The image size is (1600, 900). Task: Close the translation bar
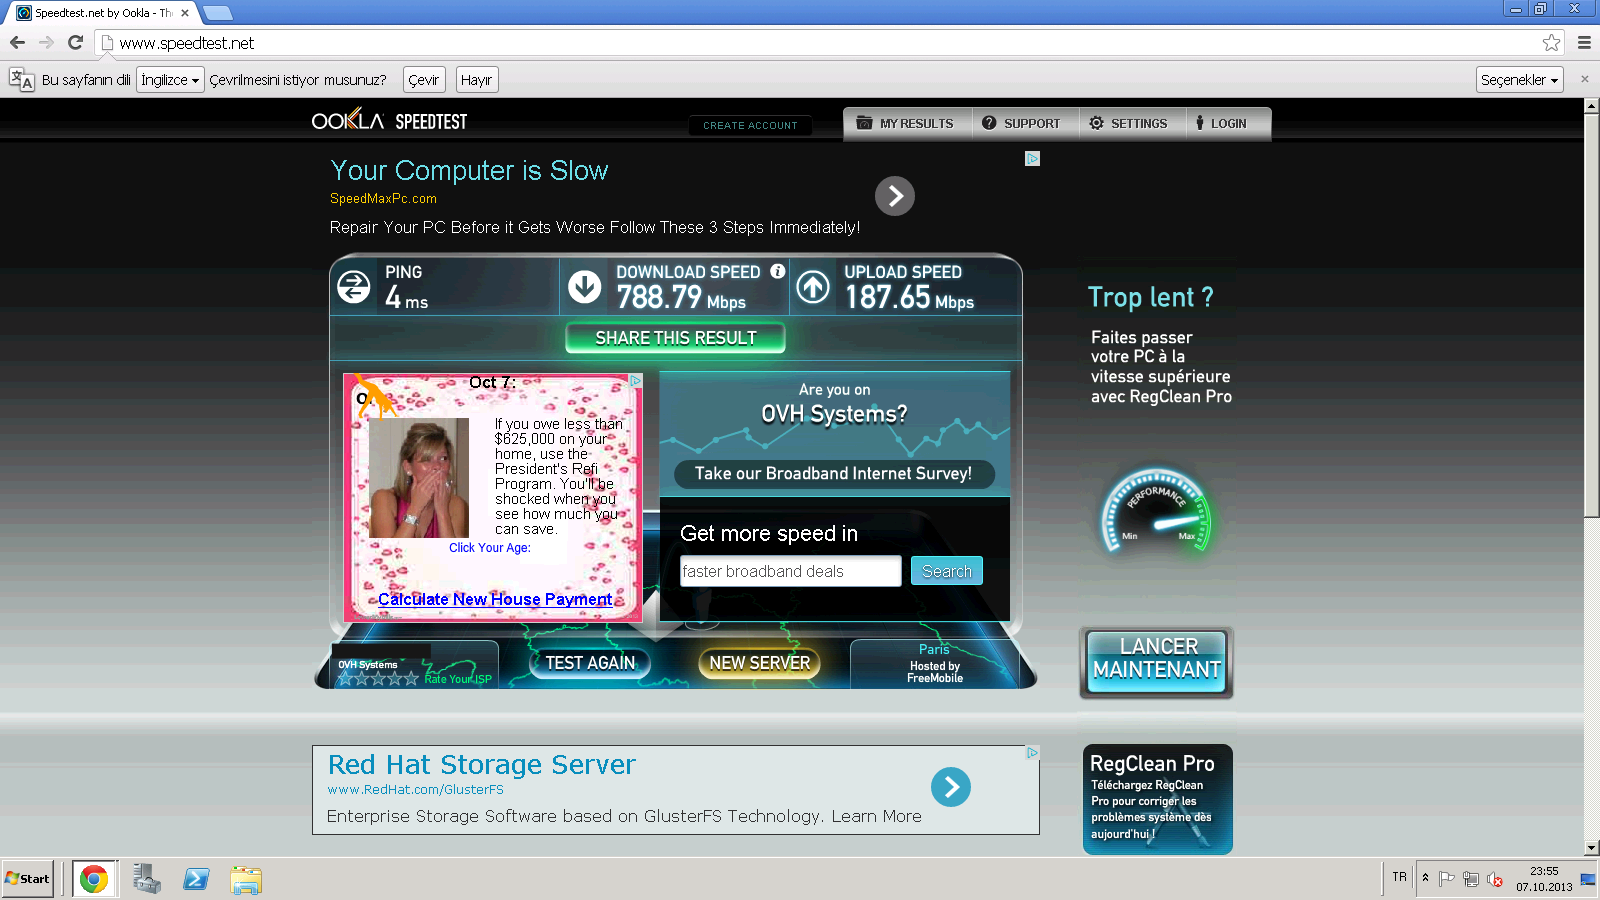(x=1584, y=79)
